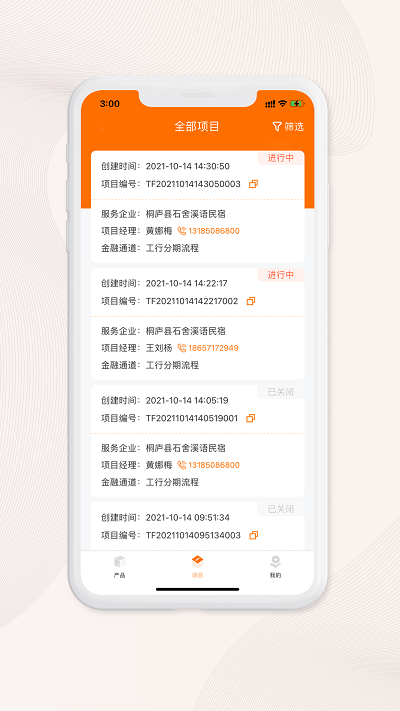Open project created at 09:51:34
400x711 pixels.
click(198, 526)
